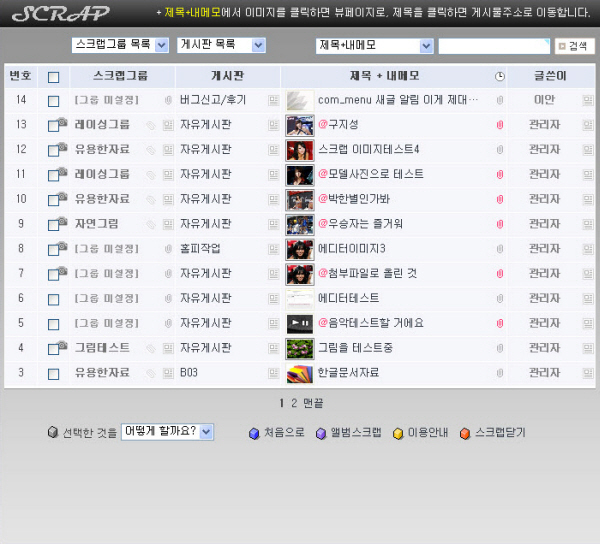600x544 pixels.
Task: Open the 스크랩그룹 목록 dropdown
Action: pos(120,45)
